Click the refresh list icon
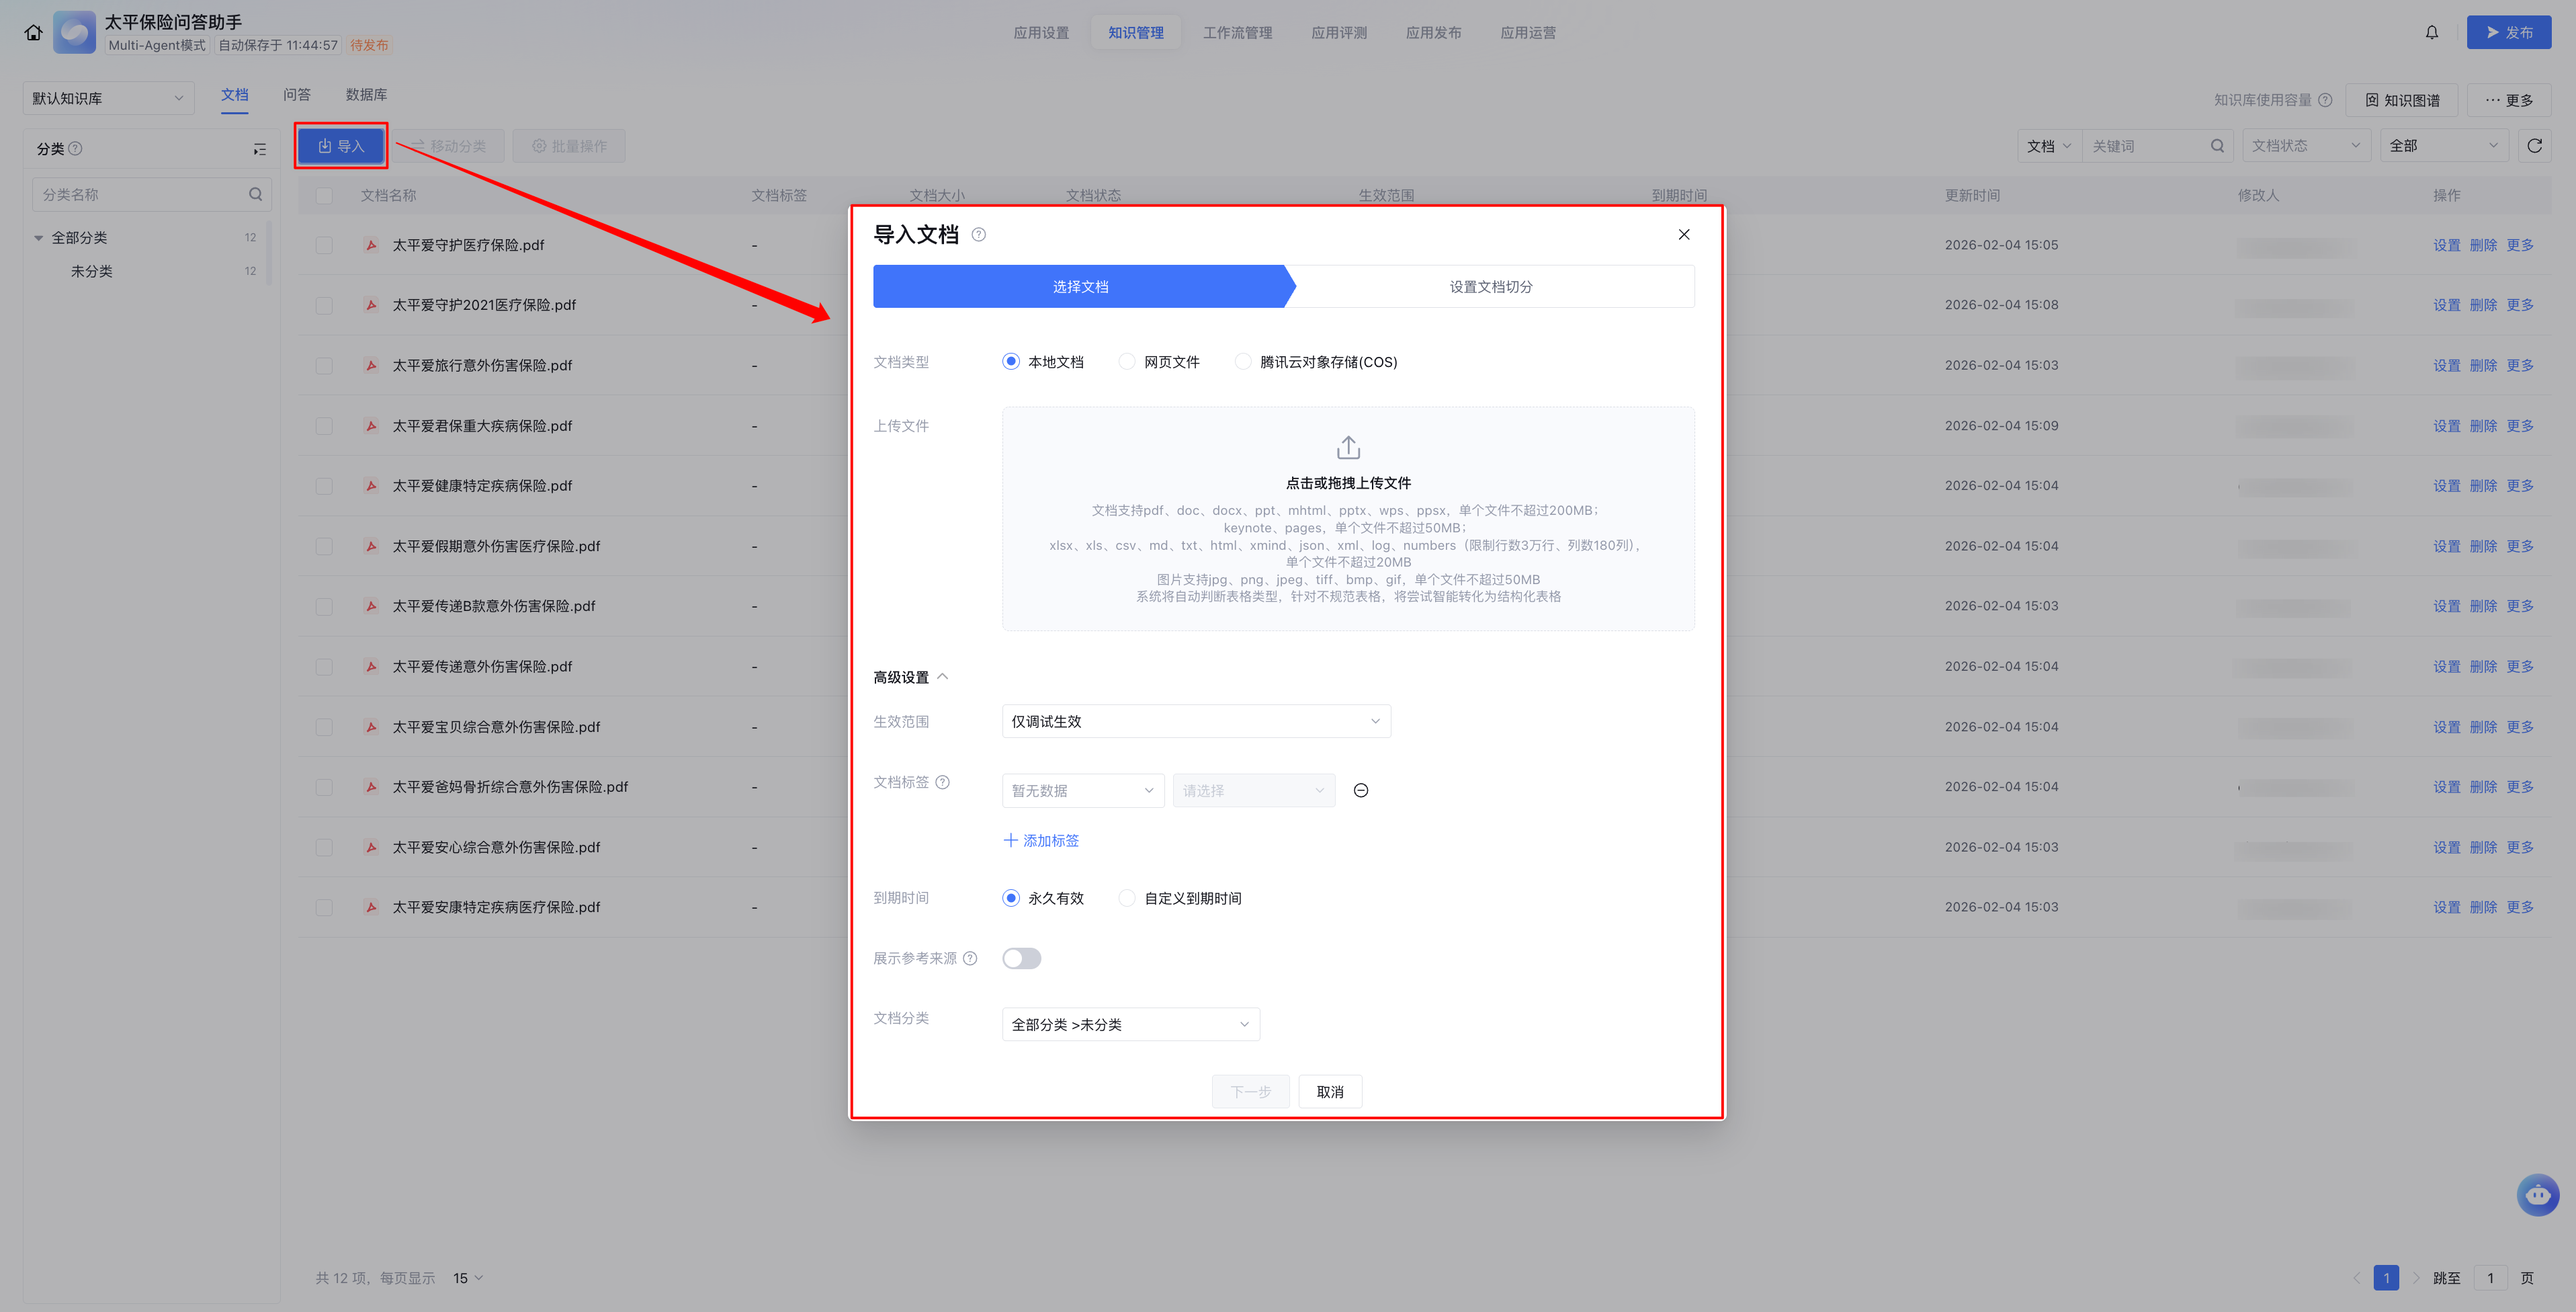 2534,146
